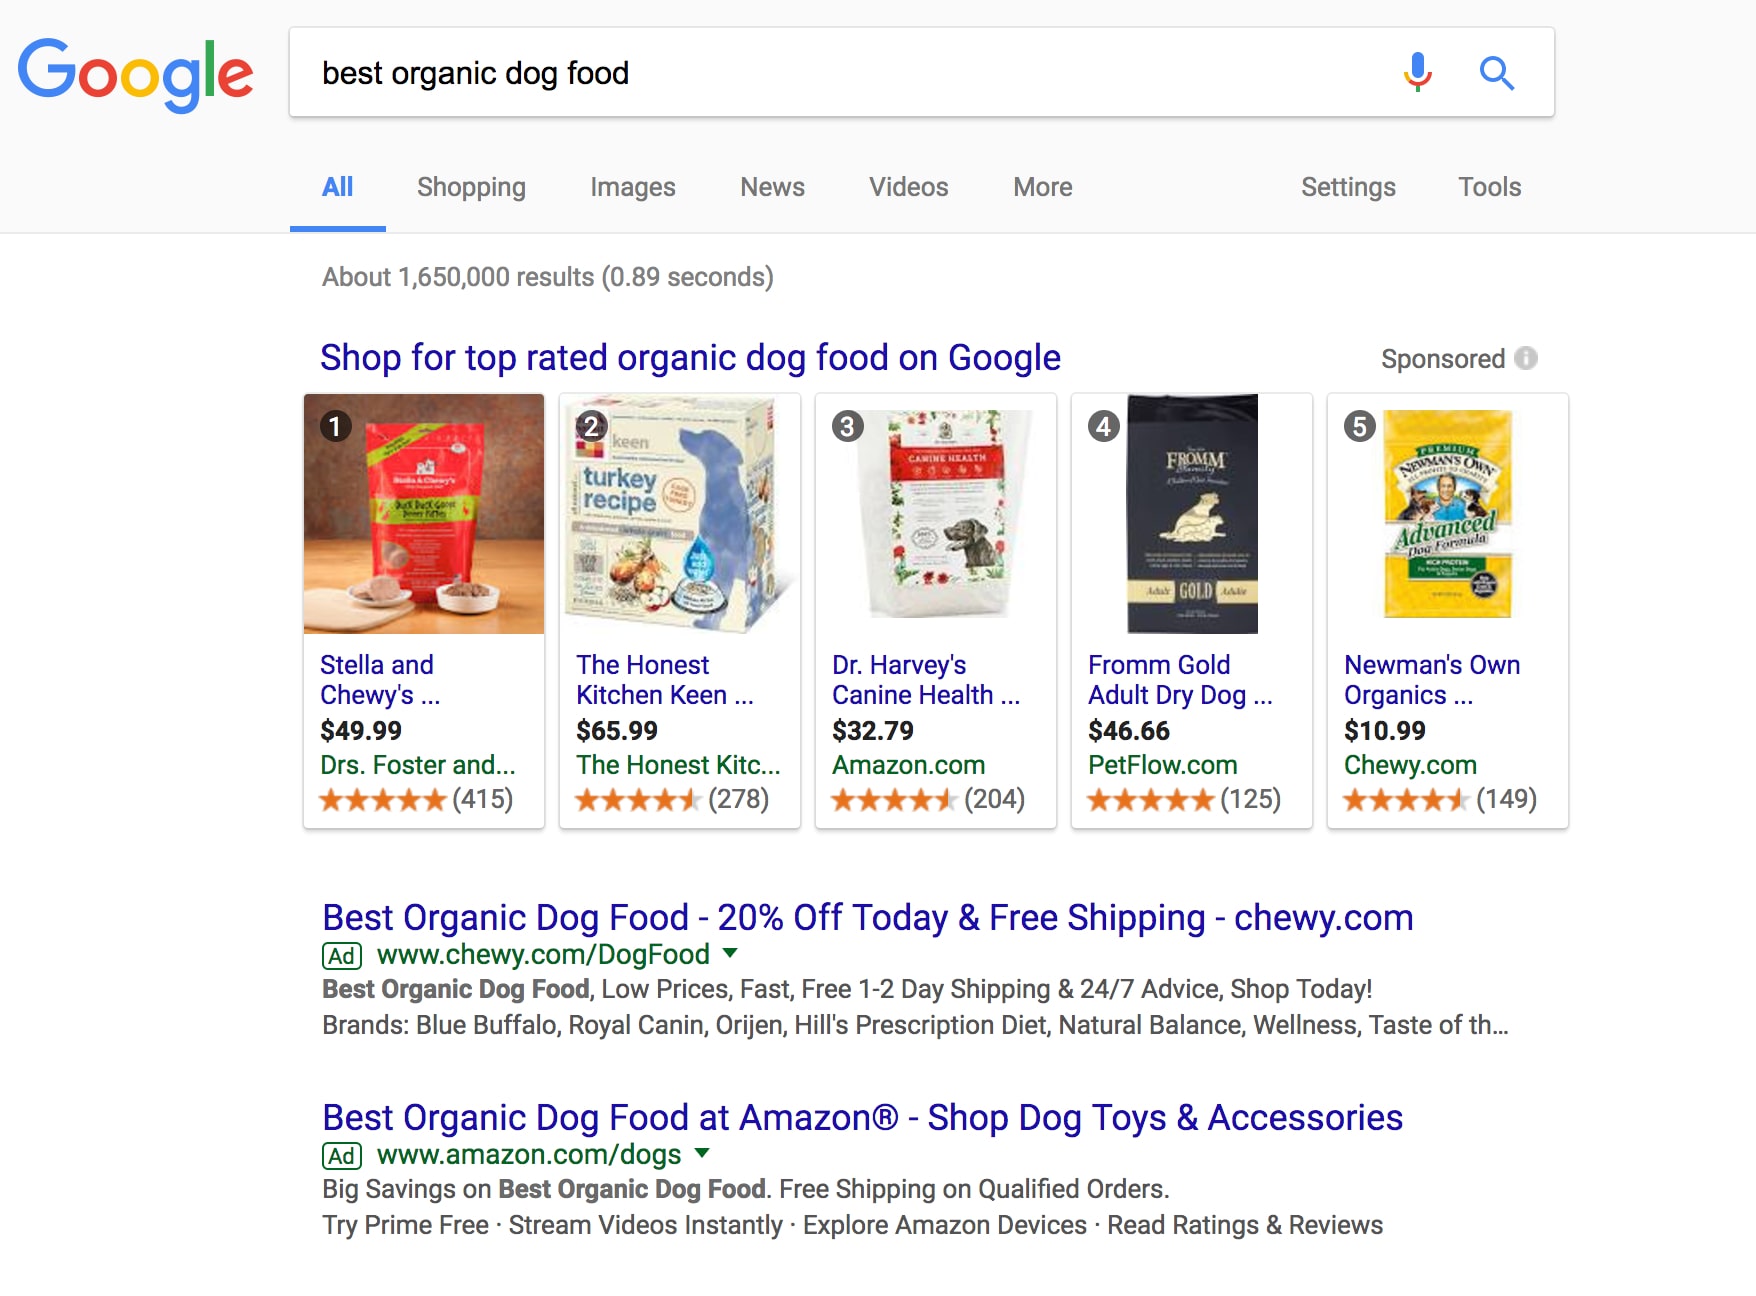Submit search with the magnifying glass icon
Screen dimensions: 1756x1296
click(1496, 73)
